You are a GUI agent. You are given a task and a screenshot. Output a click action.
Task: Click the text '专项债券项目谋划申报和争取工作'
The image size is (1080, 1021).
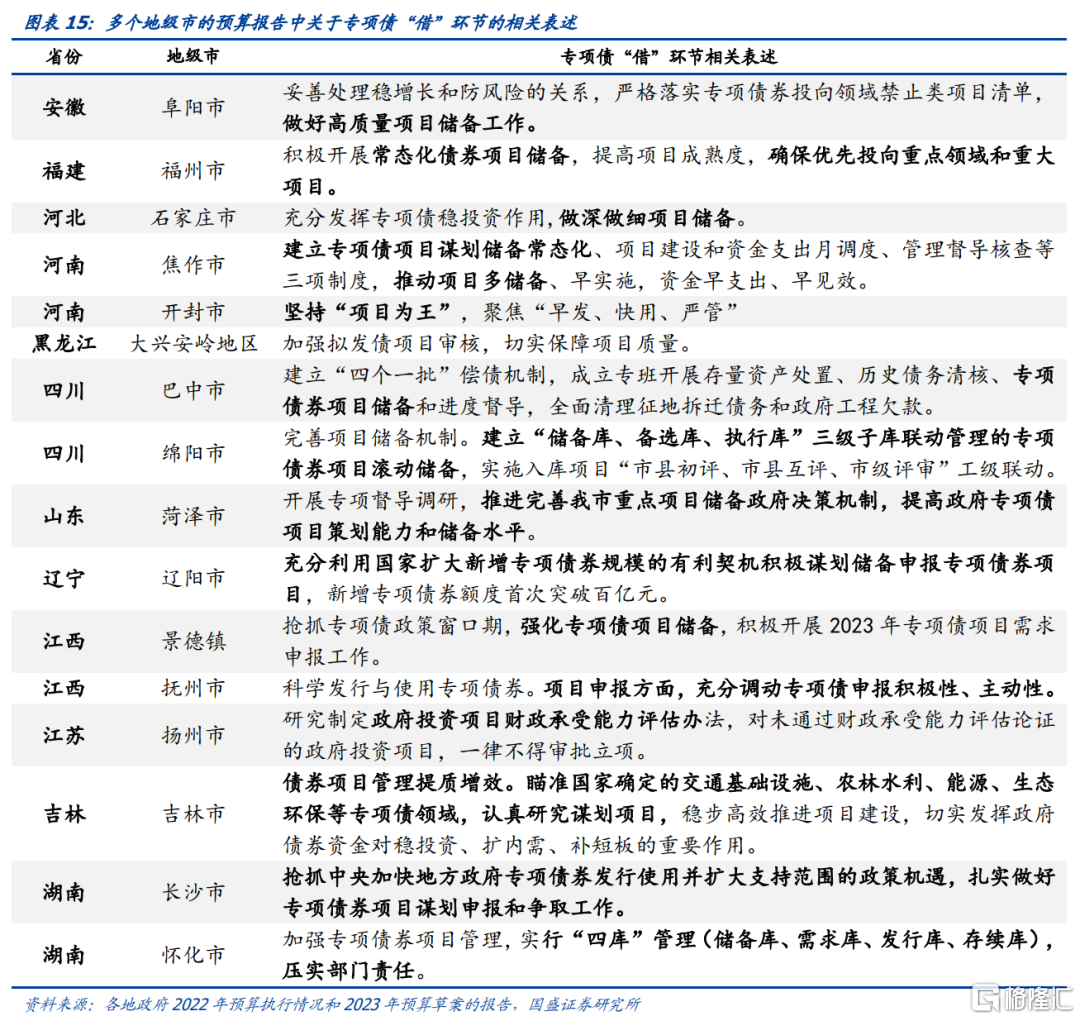(448, 909)
